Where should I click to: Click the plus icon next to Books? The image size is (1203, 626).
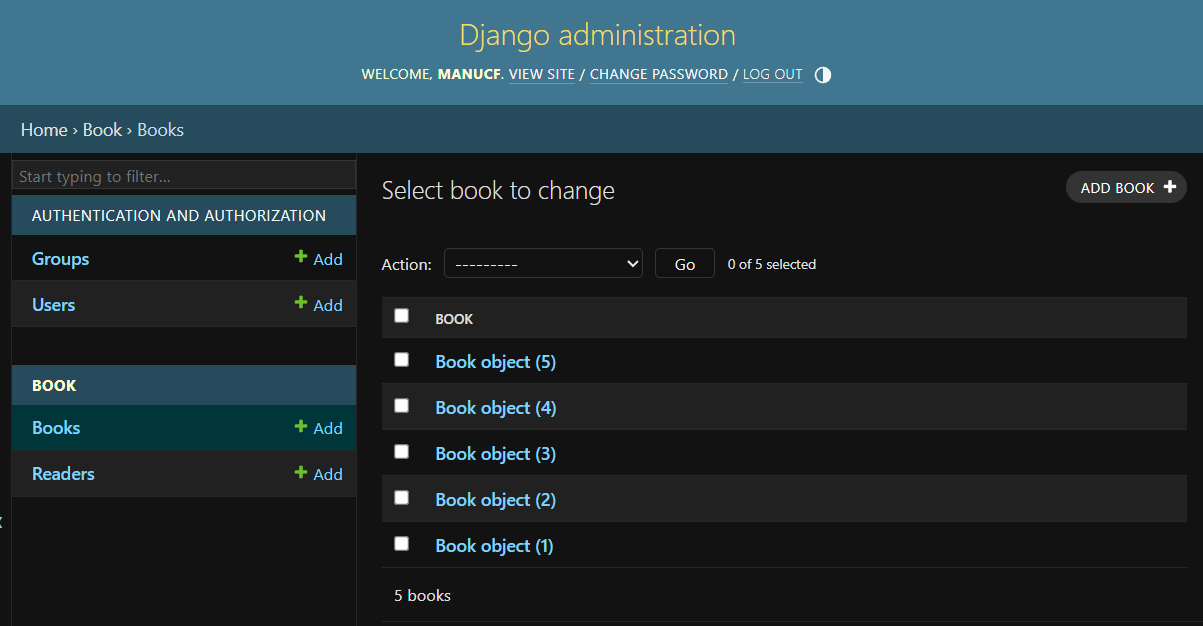301,427
